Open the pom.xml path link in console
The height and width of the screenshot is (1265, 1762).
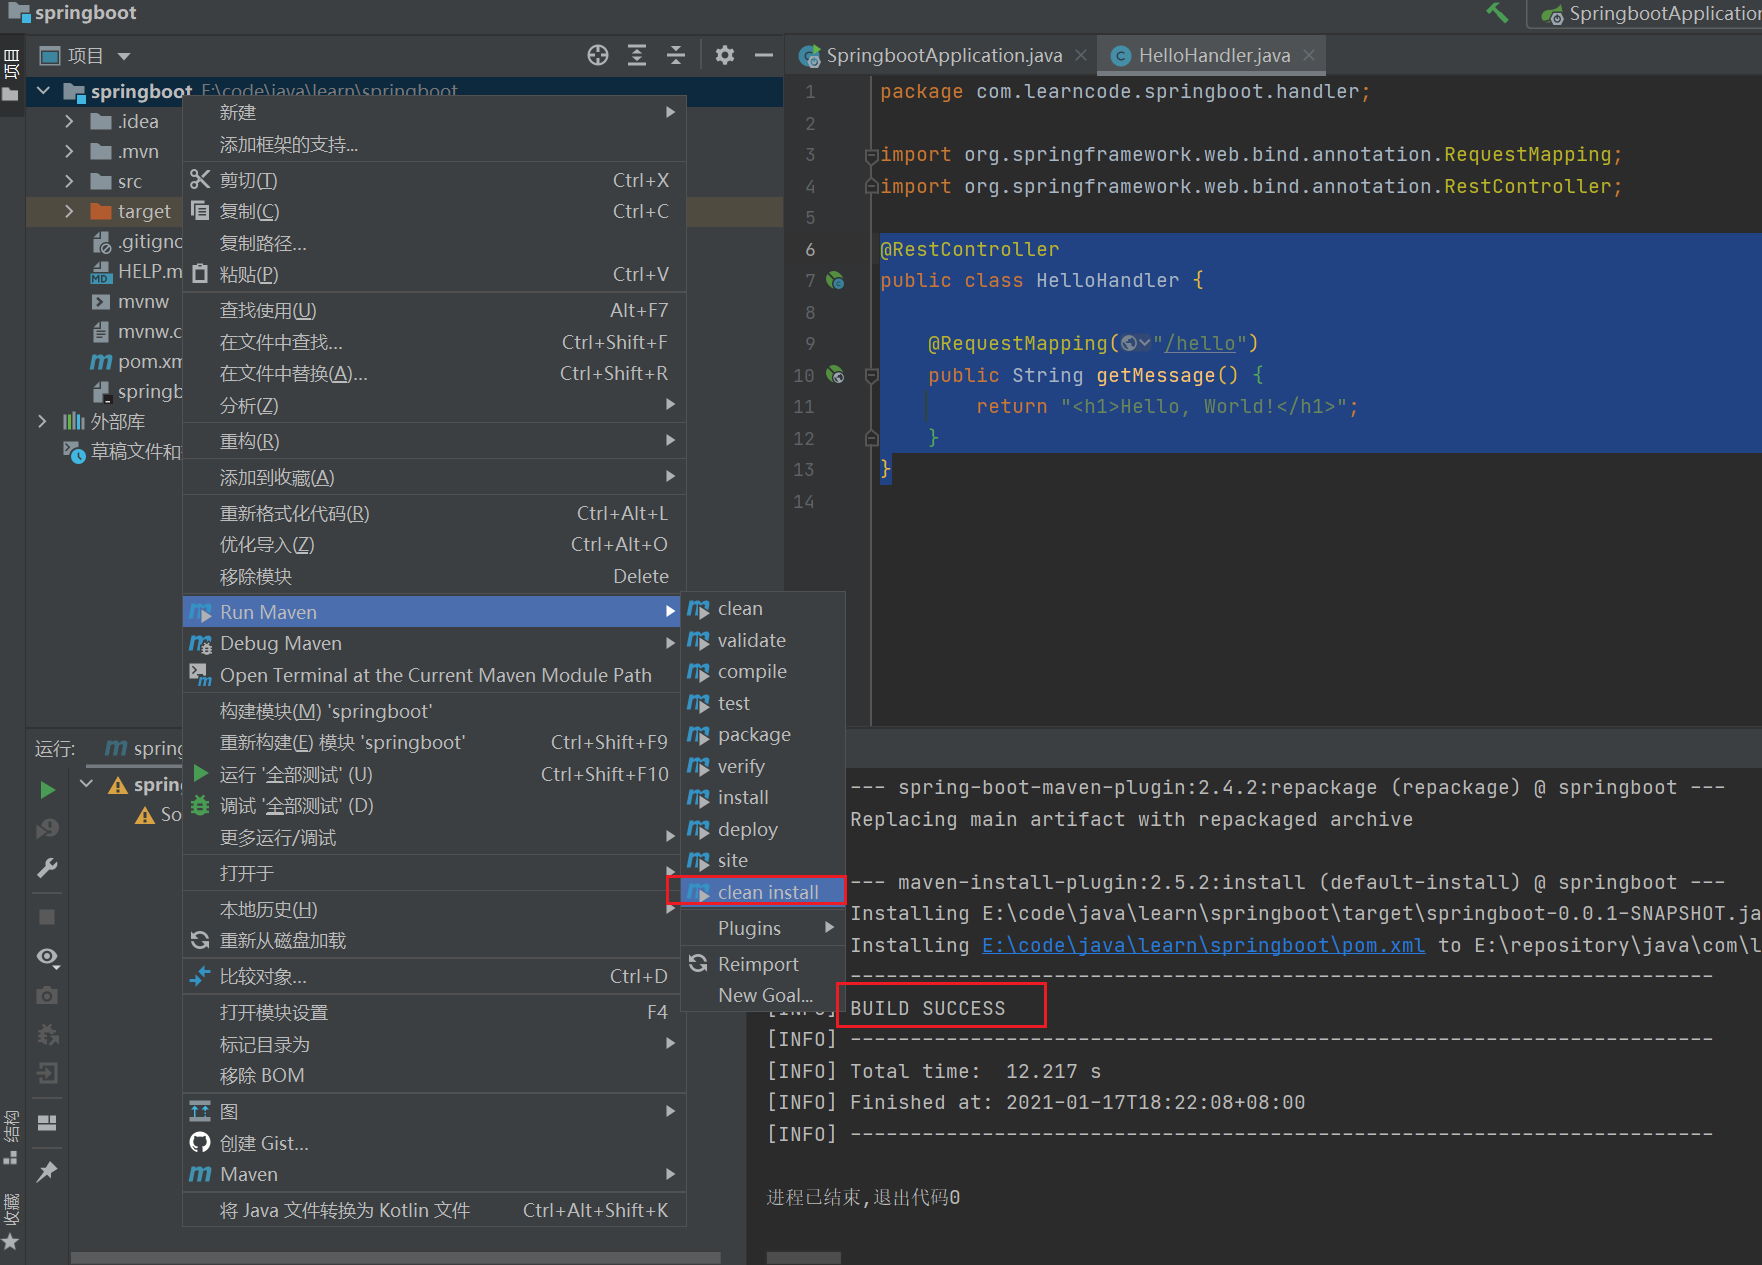tap(1203, 945)
